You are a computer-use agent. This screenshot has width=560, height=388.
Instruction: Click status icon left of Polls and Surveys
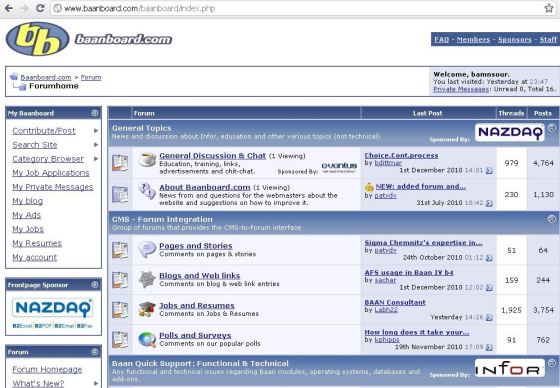[x=120, y=339]
